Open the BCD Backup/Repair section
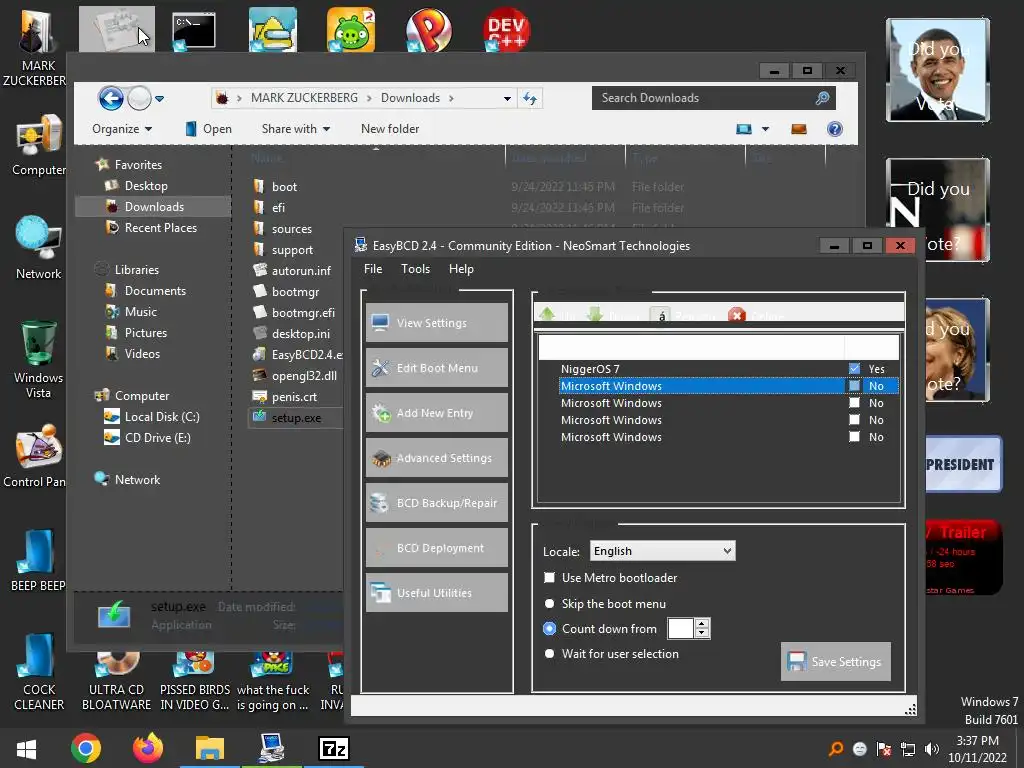1024x768 pixels. coord(436,503)
